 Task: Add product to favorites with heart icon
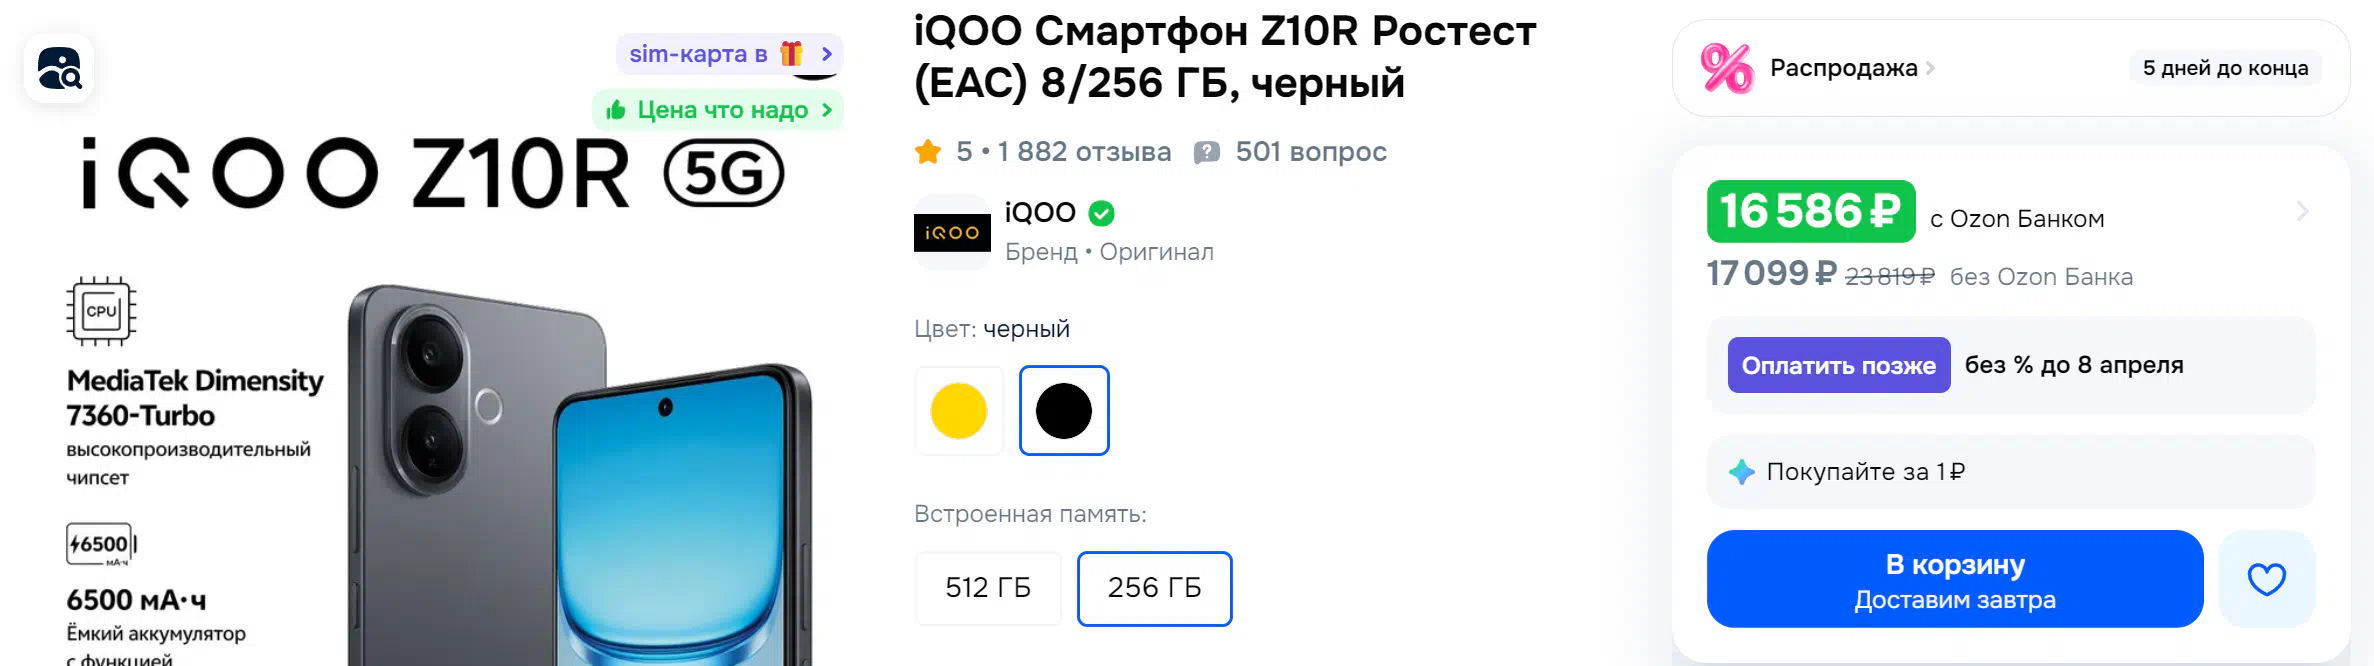click(x=2266, y=579)
